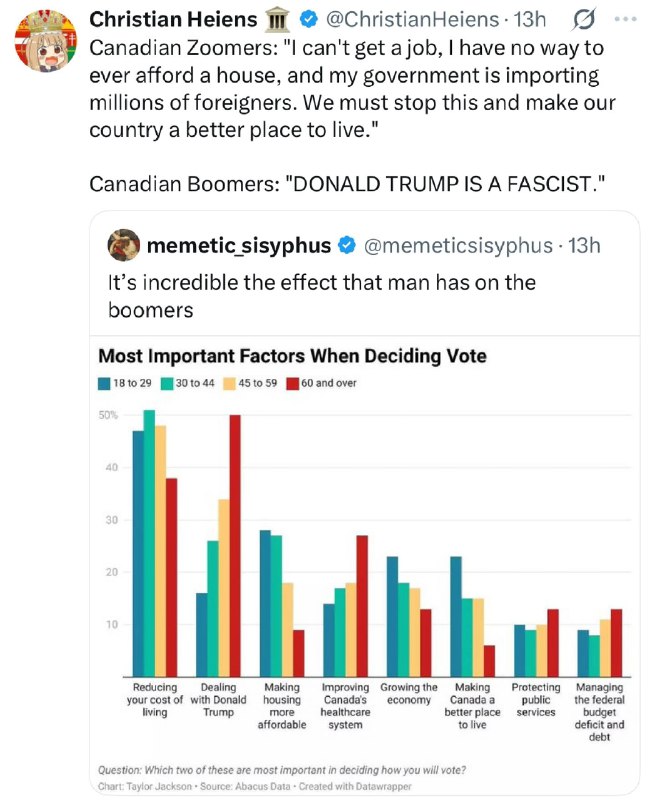This screenshot has width=655, height=800.
Task: Click the 18 to 29 legend swatch
Action: 104,384
